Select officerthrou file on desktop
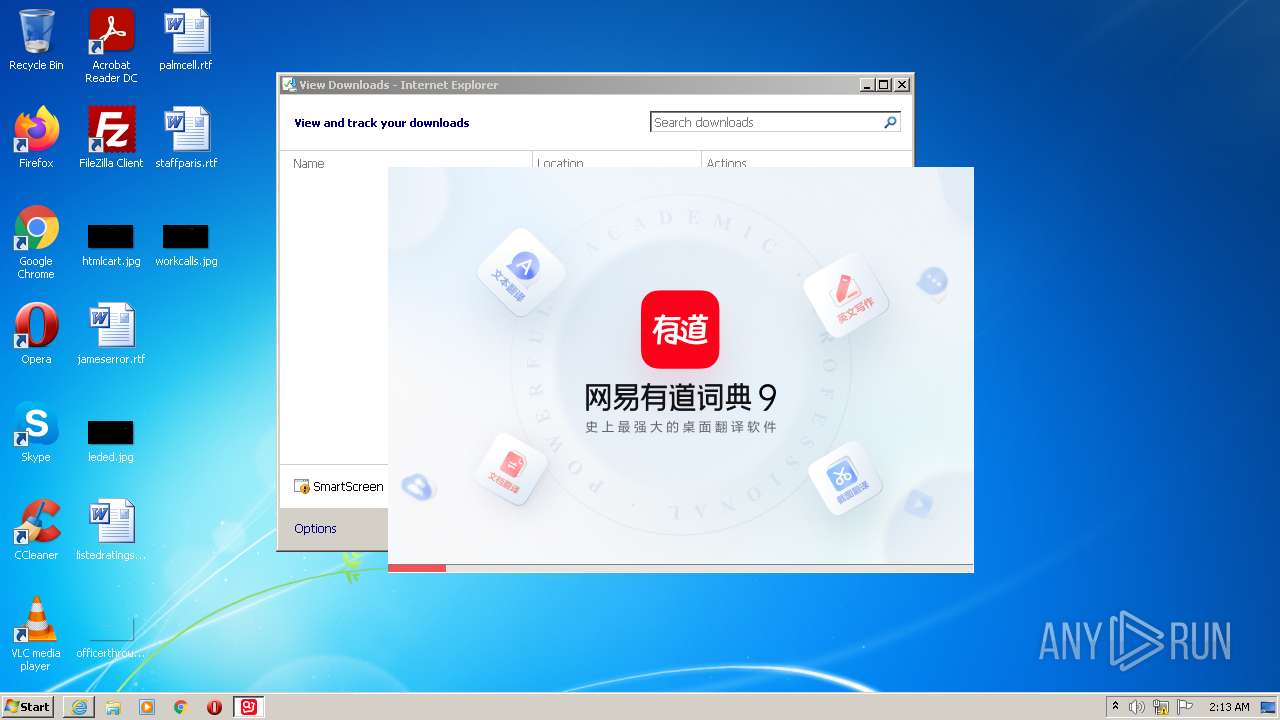 111,638
